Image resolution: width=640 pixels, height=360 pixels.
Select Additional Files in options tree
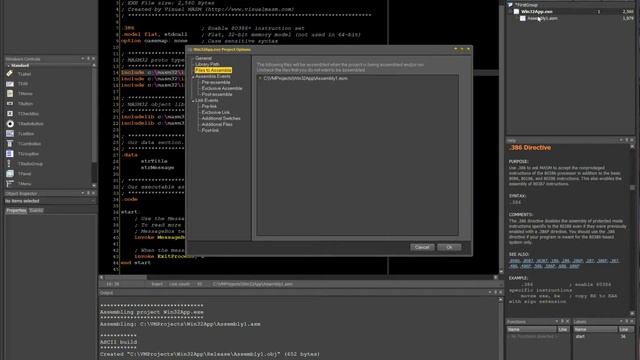tap(217, 124)
